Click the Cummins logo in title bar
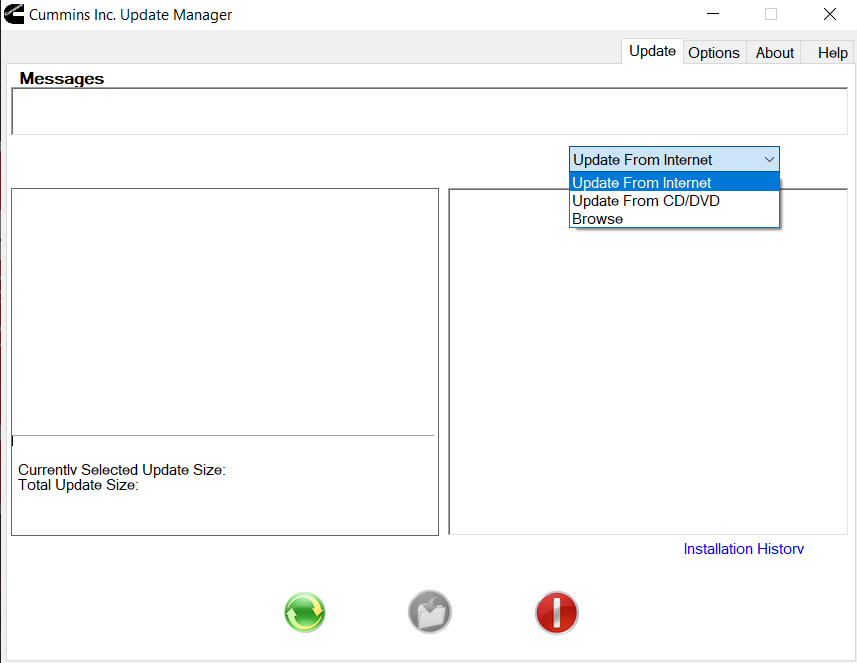The height and width of the screenshot is (663, 857). pyautogui.click(x=14, y=14)
